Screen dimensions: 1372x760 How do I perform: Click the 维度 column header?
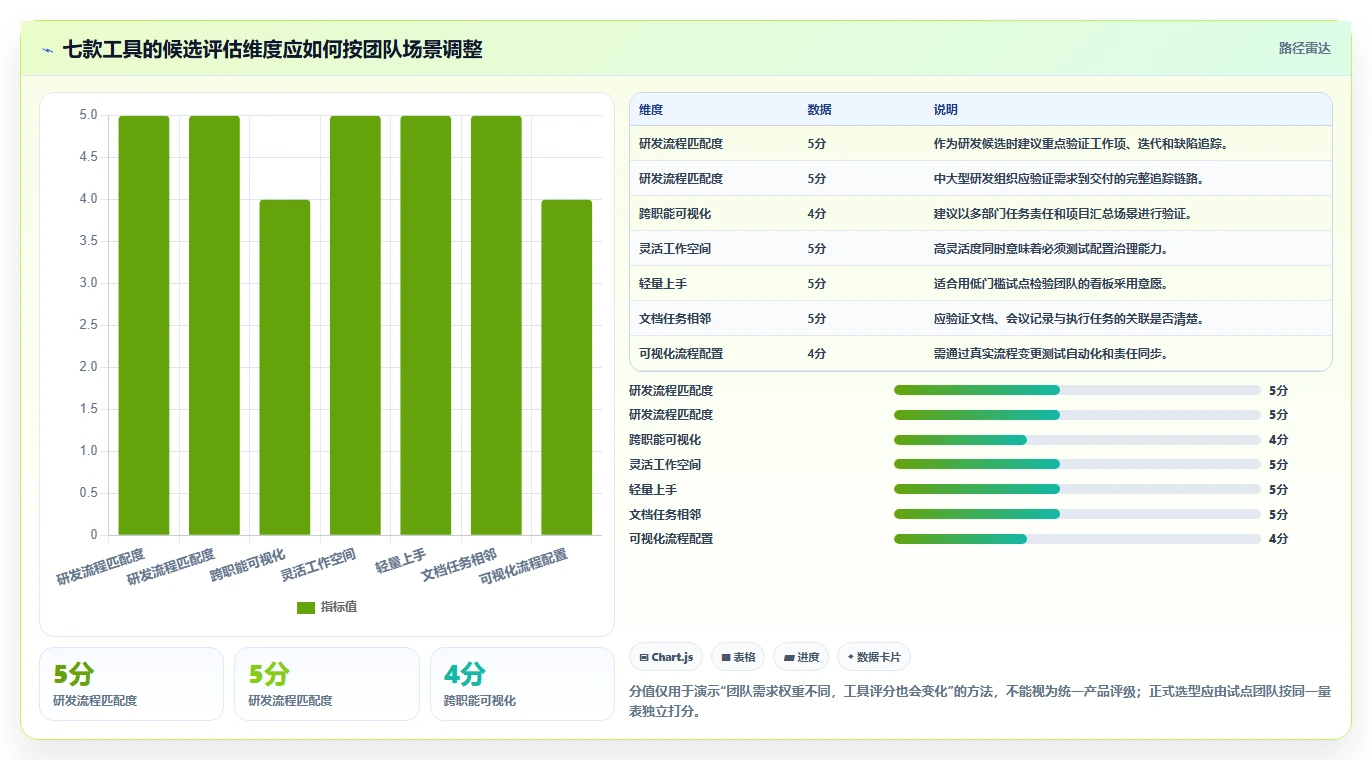(x=651, y=109)
